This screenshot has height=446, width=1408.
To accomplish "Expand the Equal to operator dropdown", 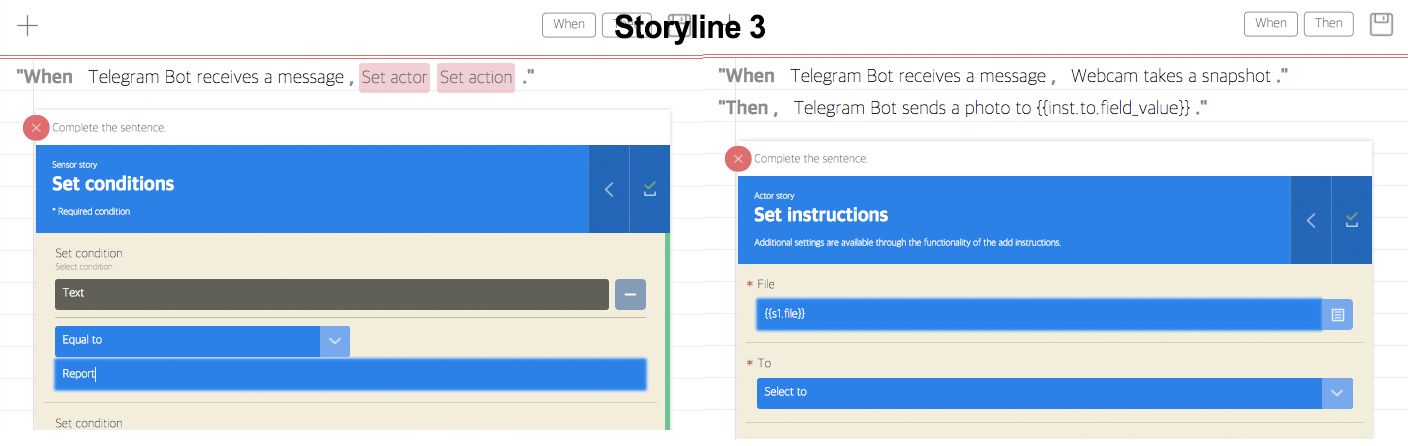I will (x=335, y=341).
